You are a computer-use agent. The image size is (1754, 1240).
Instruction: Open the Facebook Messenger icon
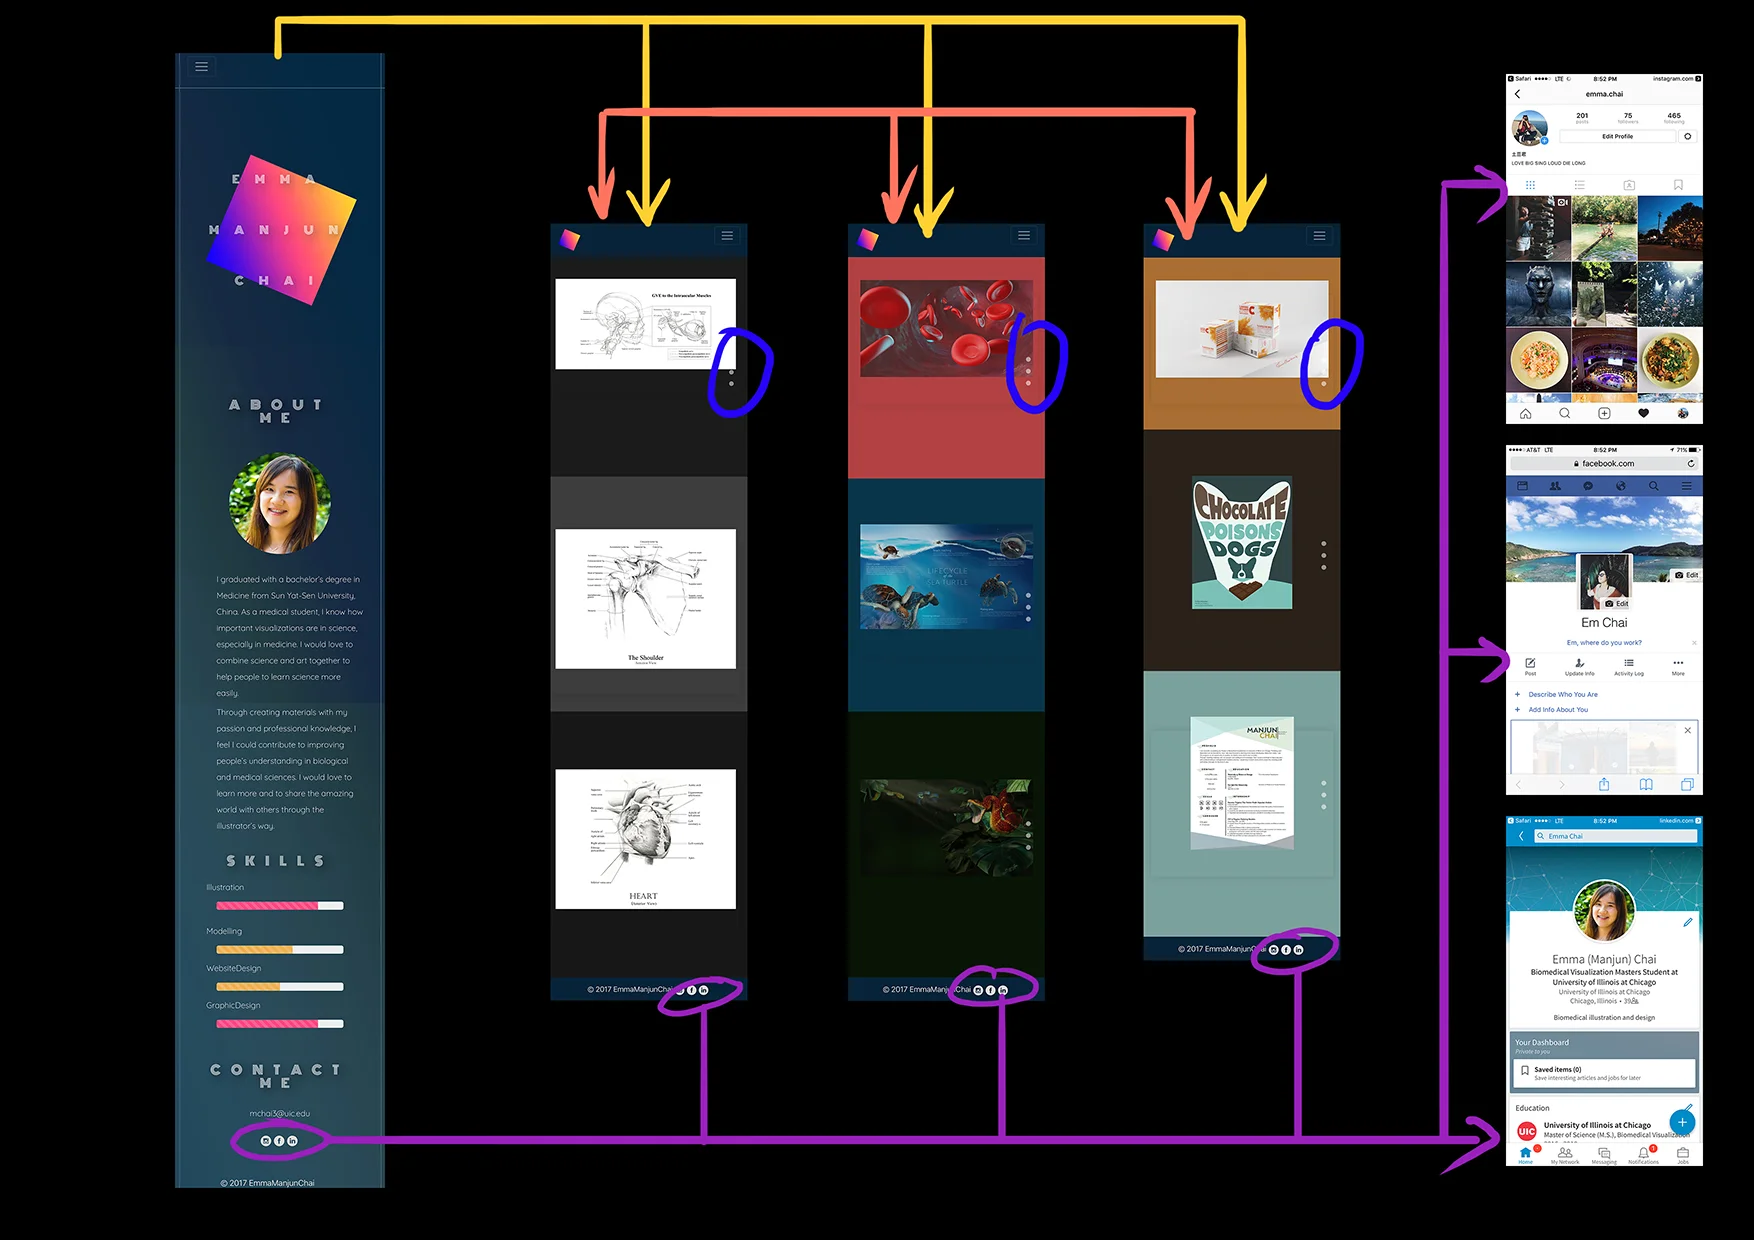point(1588,486)
